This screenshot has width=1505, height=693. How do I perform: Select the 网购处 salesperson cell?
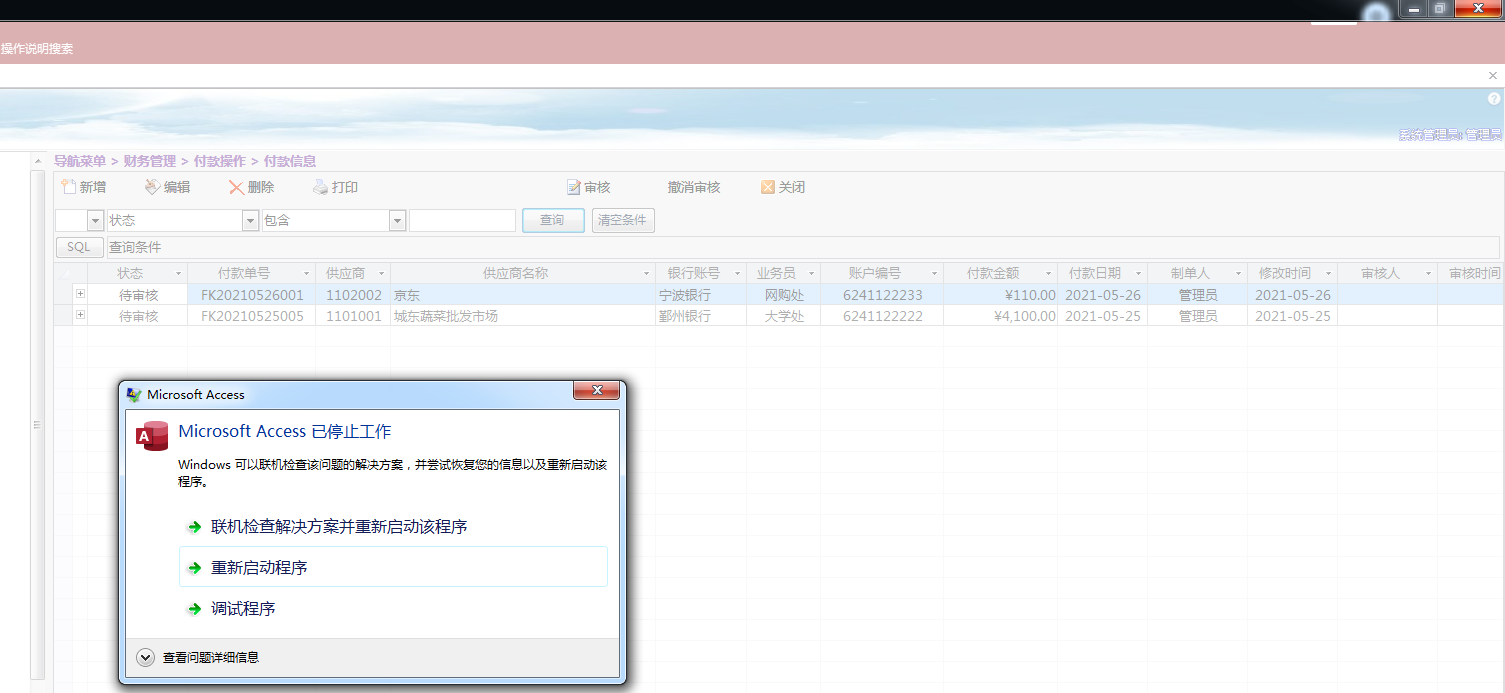[784, 295]
